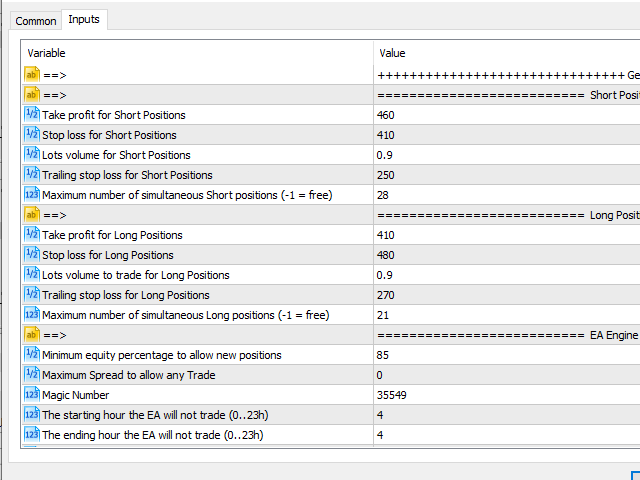
Task: Click the 'Stop loss for Long Positions' label
Action: click(x=108, y=255)
